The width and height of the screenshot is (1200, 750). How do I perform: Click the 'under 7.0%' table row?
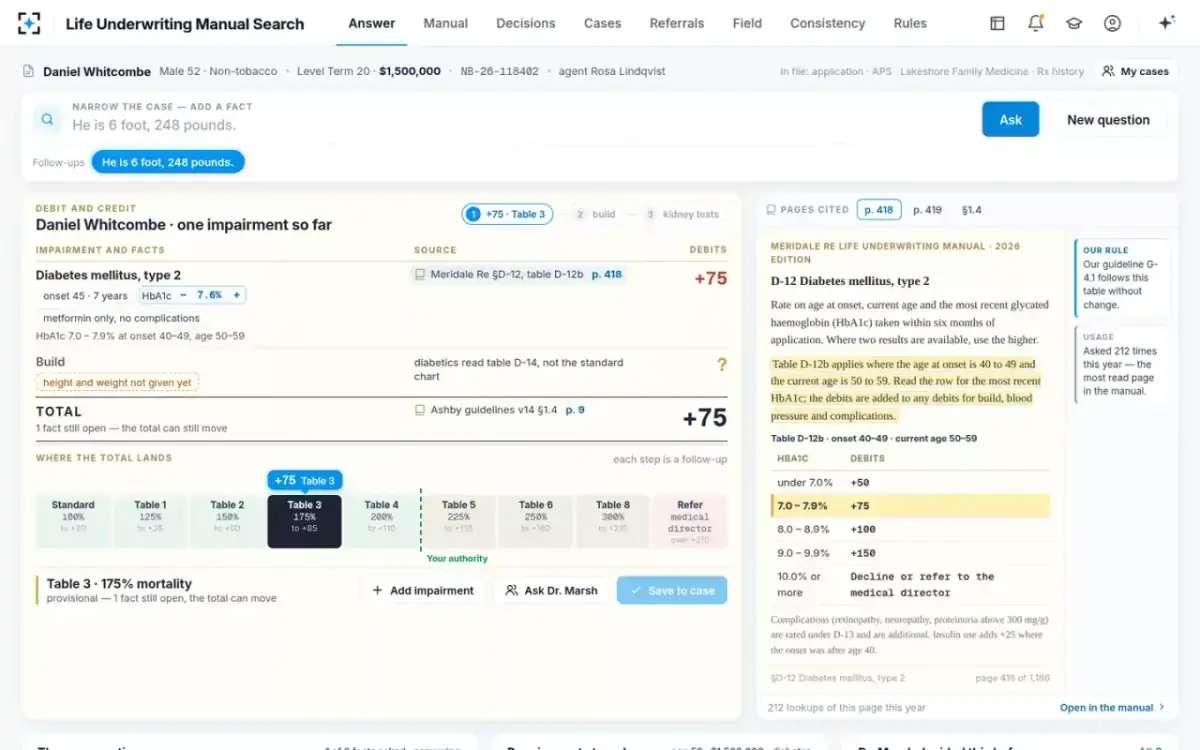coord(911,482)
